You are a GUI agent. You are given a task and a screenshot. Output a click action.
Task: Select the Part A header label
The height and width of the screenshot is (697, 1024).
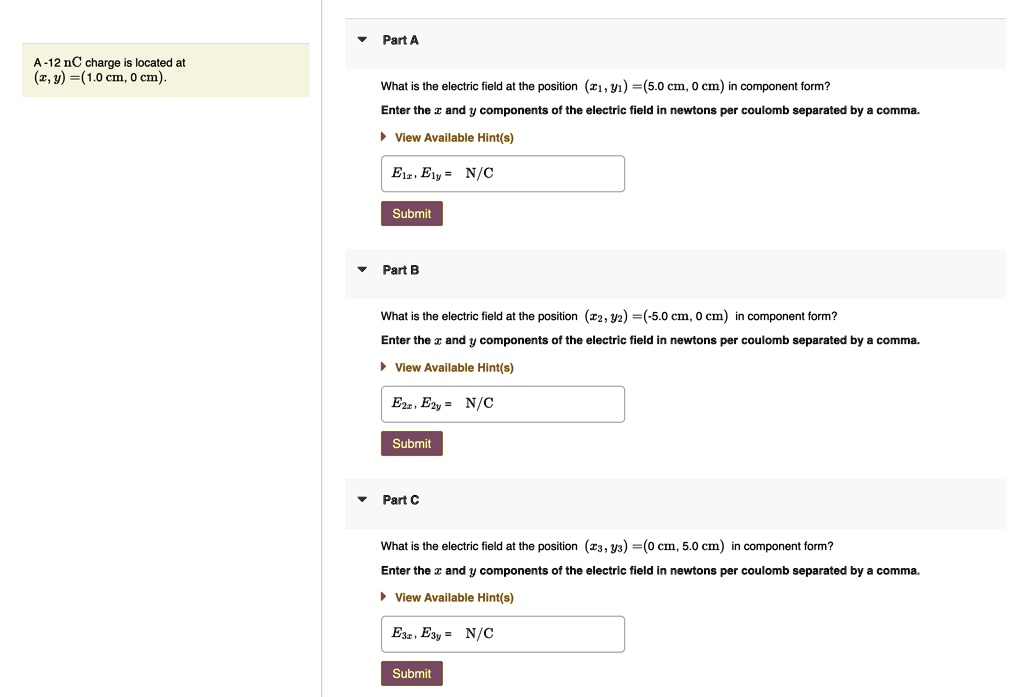401,40
